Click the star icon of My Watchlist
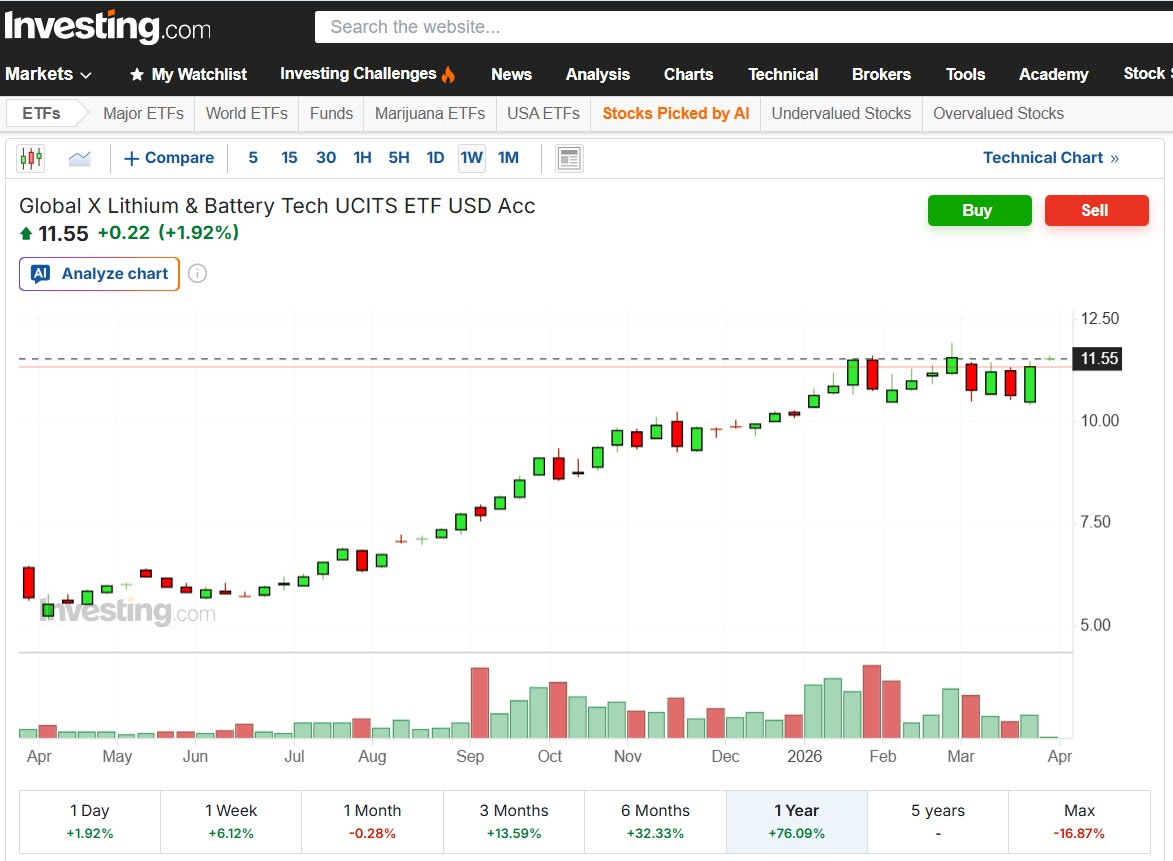 (137, 75)
